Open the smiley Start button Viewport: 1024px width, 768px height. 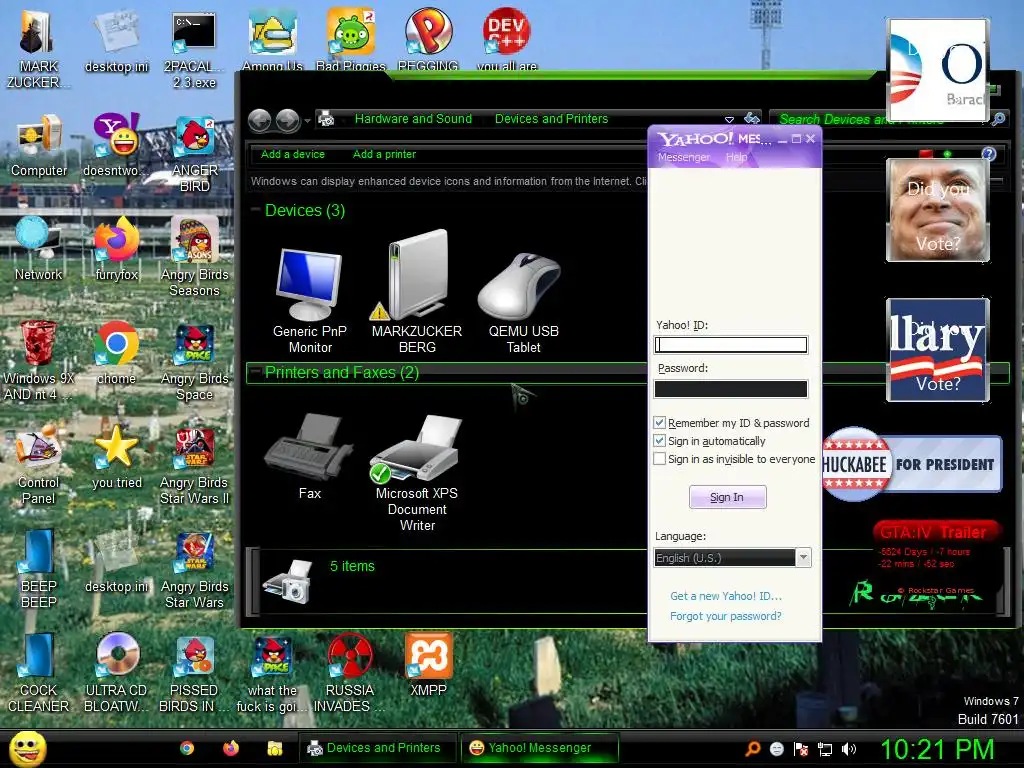click(27, 748)
